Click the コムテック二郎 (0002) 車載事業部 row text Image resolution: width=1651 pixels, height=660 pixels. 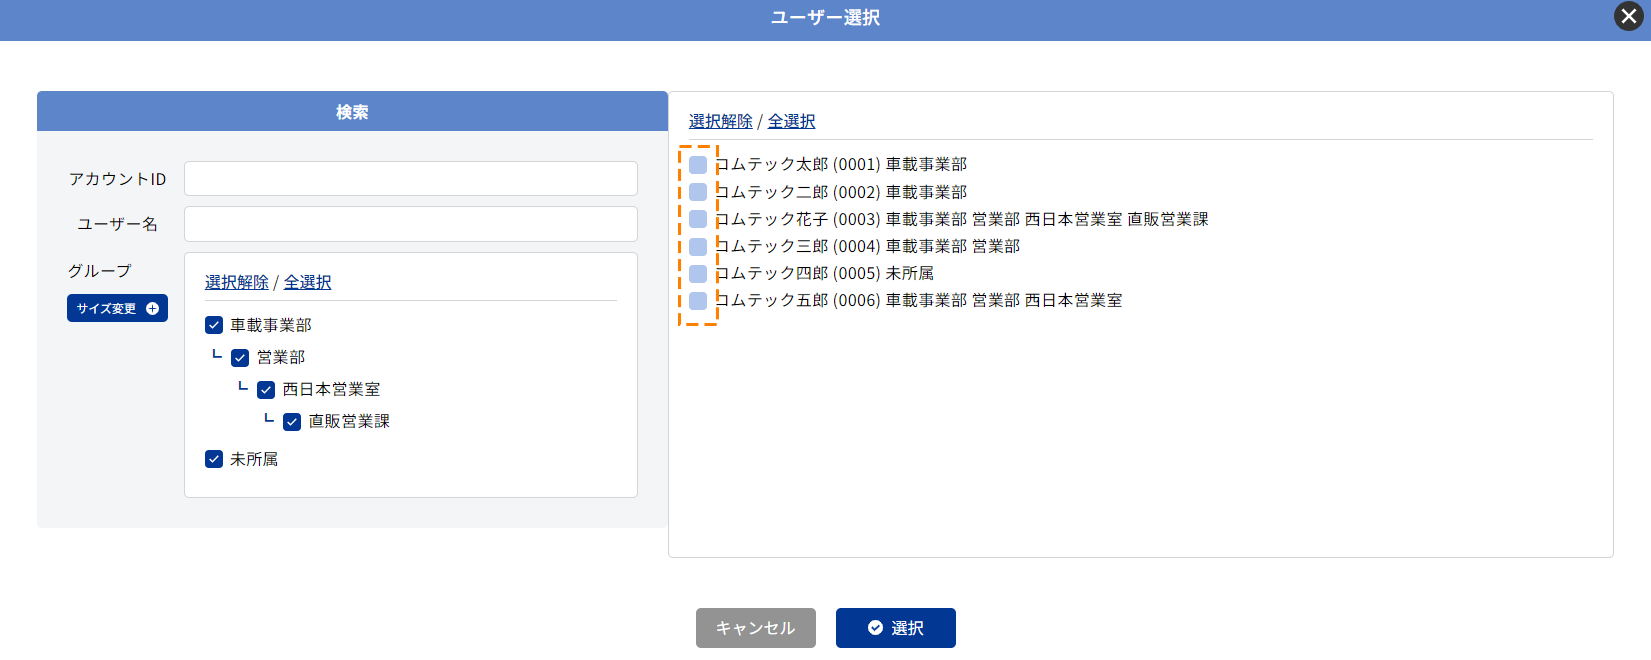click(841, 192)
